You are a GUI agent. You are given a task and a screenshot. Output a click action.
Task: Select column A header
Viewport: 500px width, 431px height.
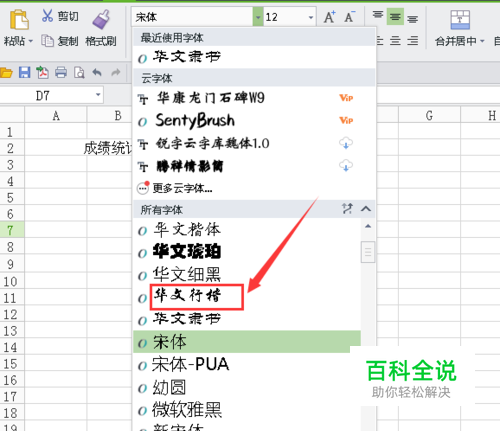[56, 116]
